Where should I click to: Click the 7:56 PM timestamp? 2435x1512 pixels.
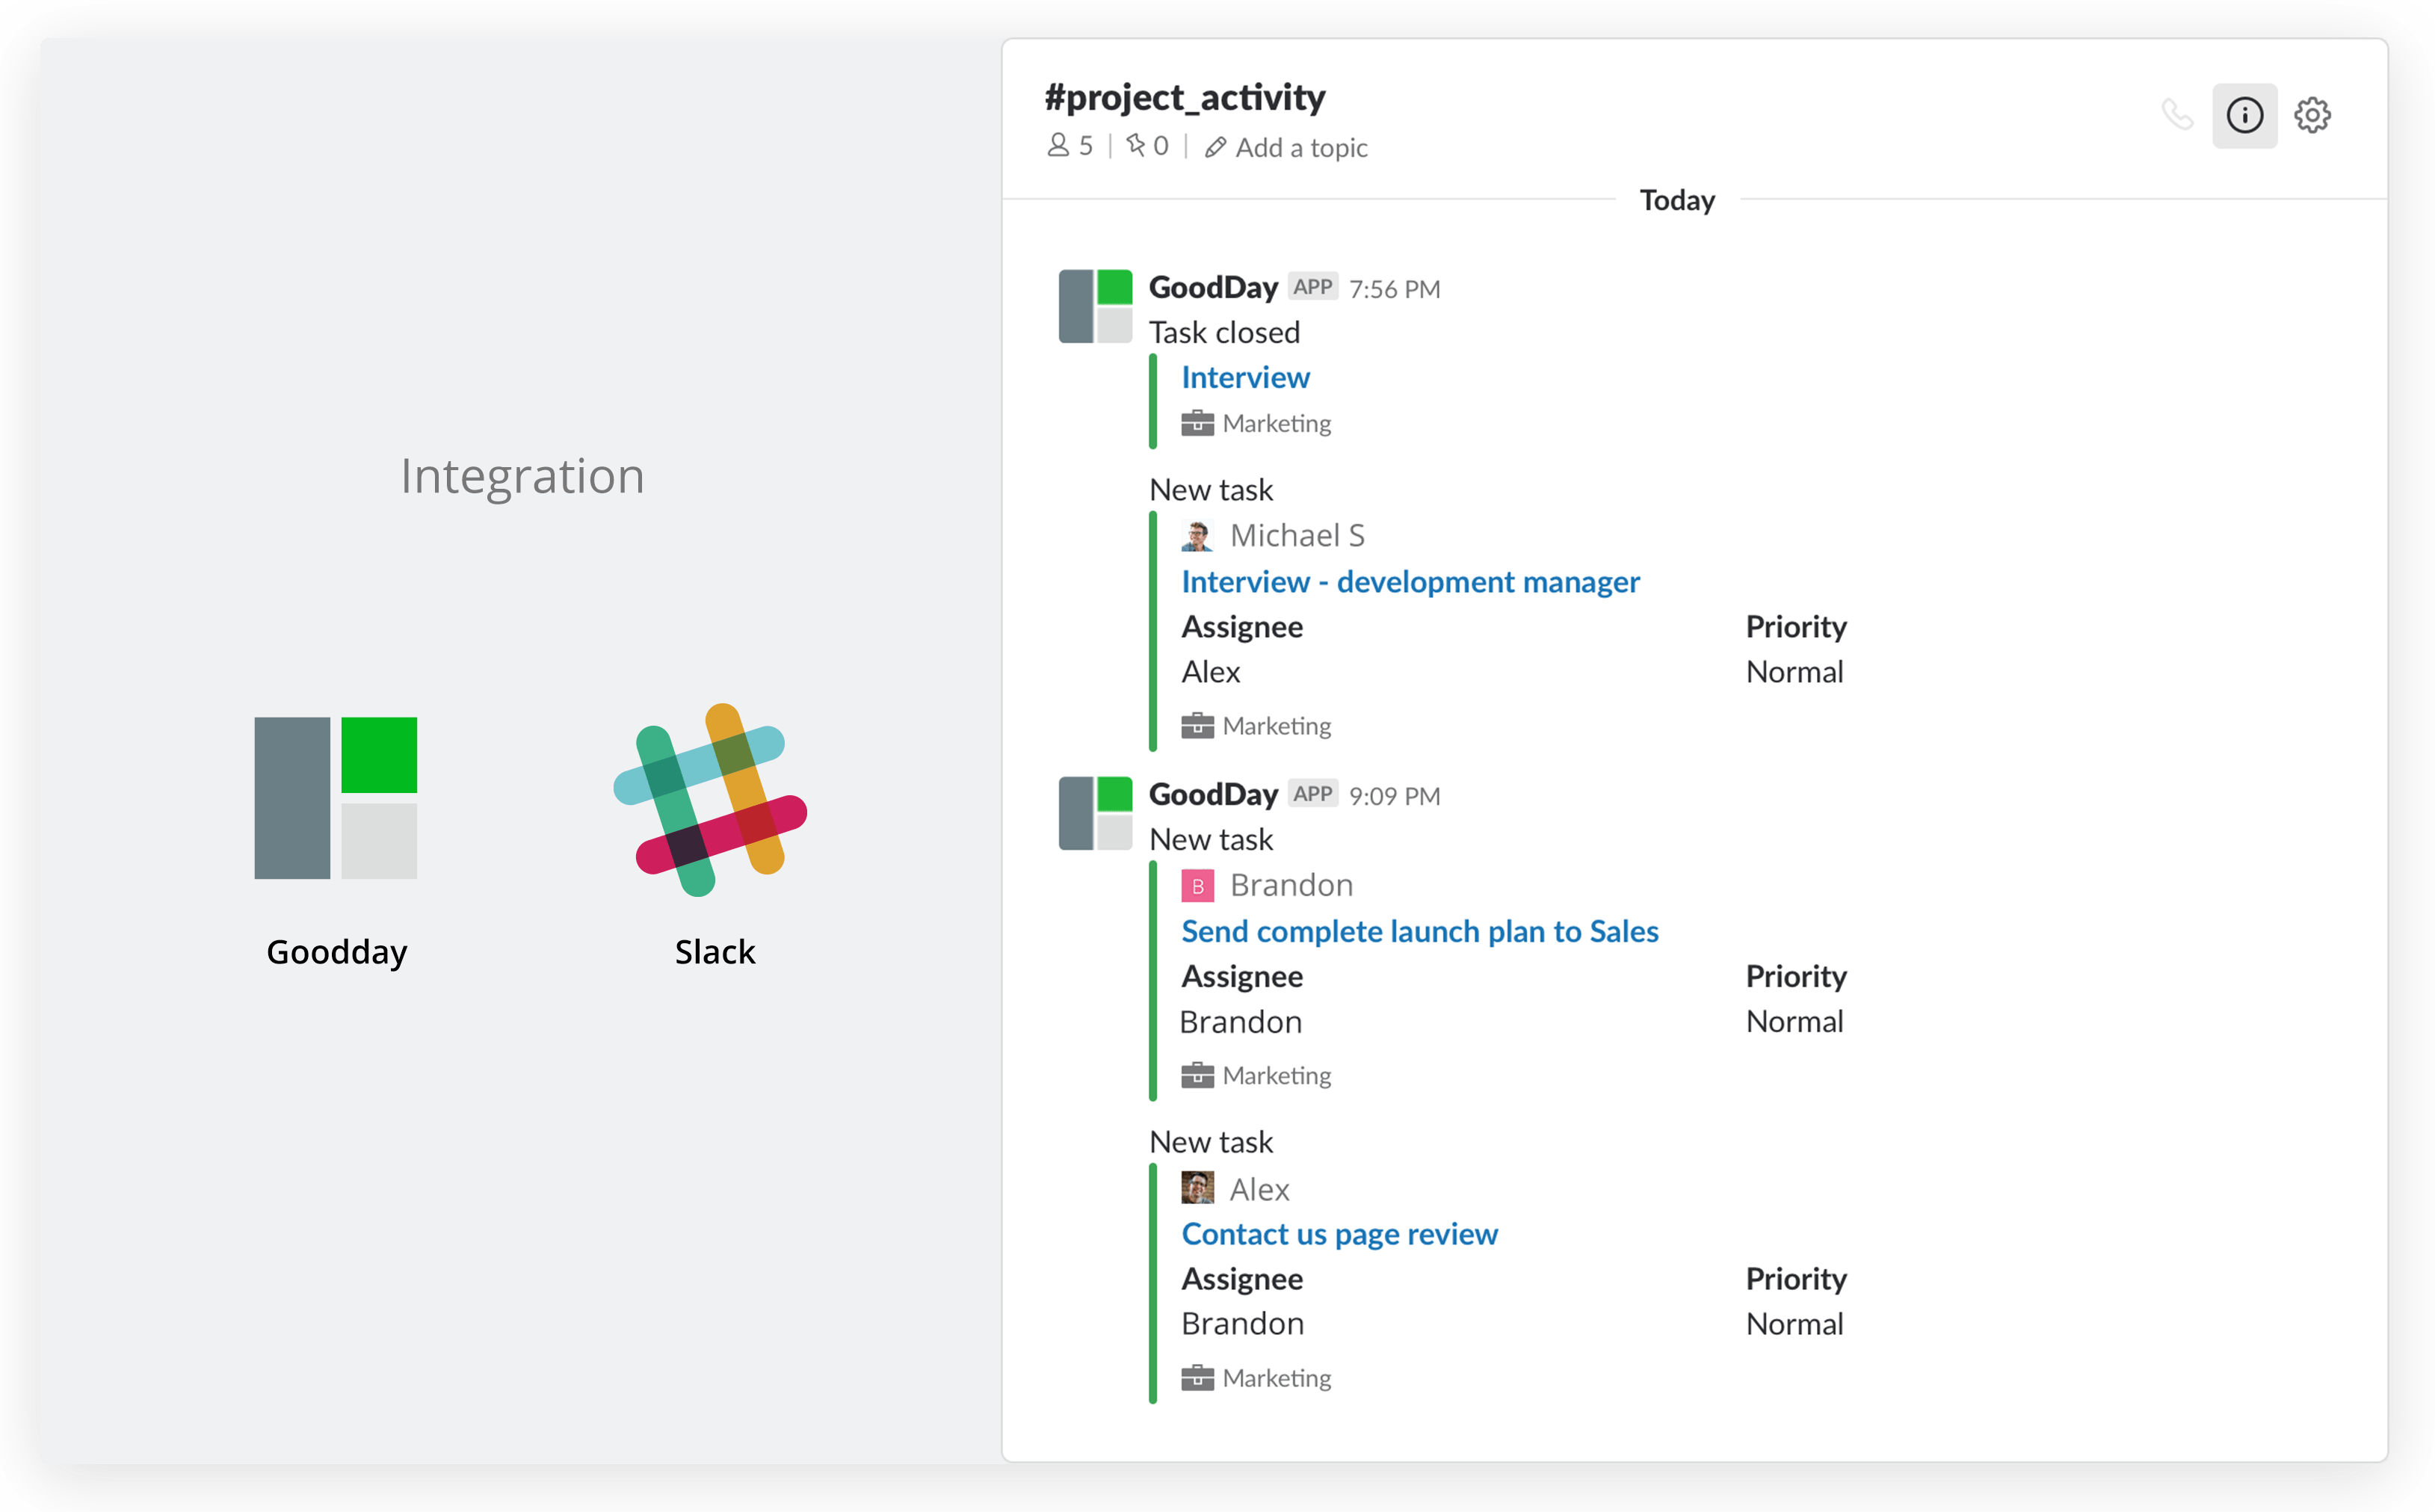pyautogui.click(x=1394, y=289)
